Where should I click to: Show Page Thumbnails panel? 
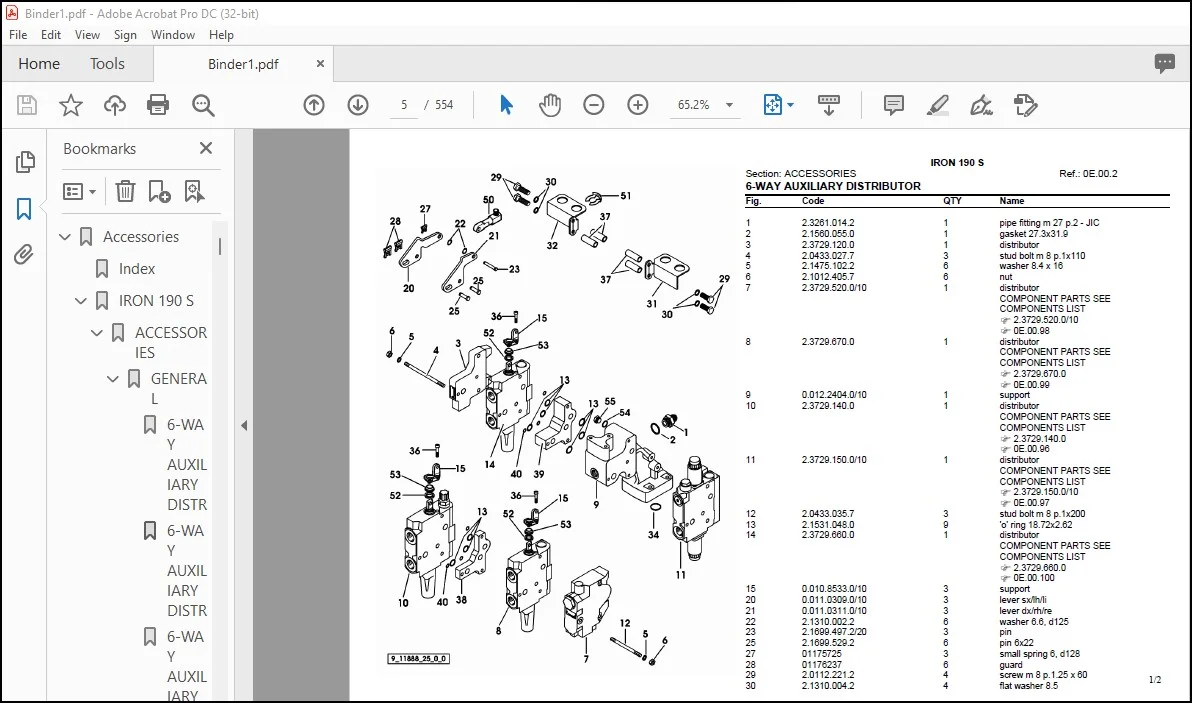pos(24,161)
